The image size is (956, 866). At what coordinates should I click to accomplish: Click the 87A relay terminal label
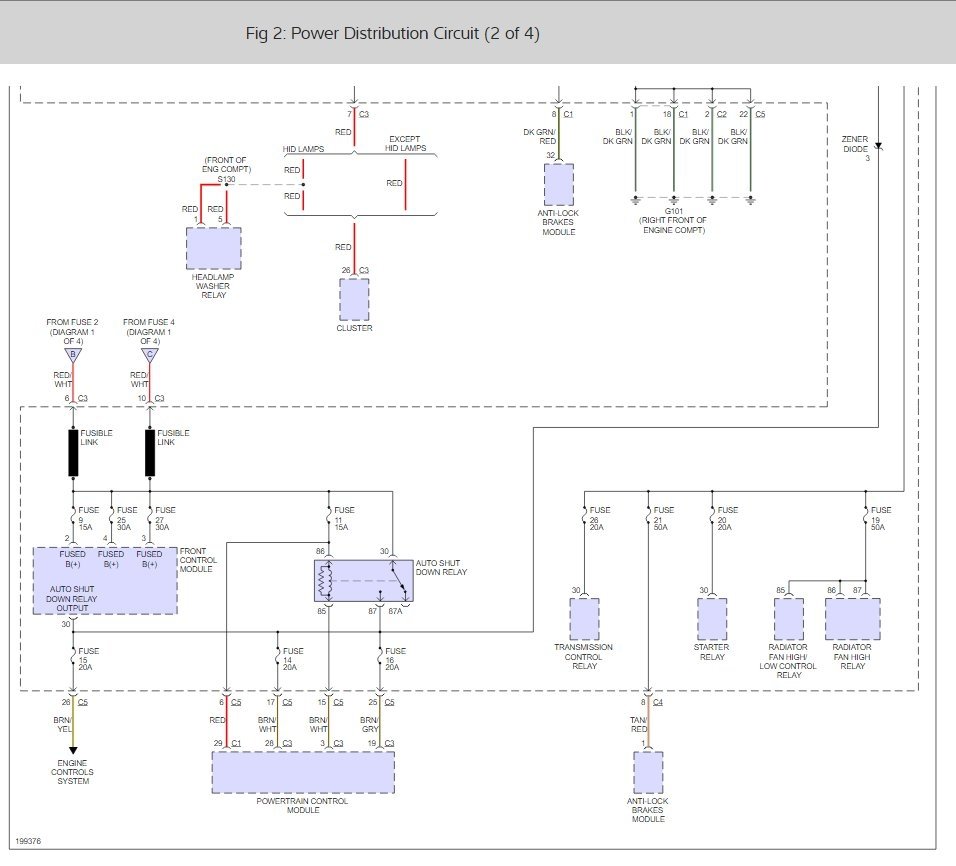(395, 611)
